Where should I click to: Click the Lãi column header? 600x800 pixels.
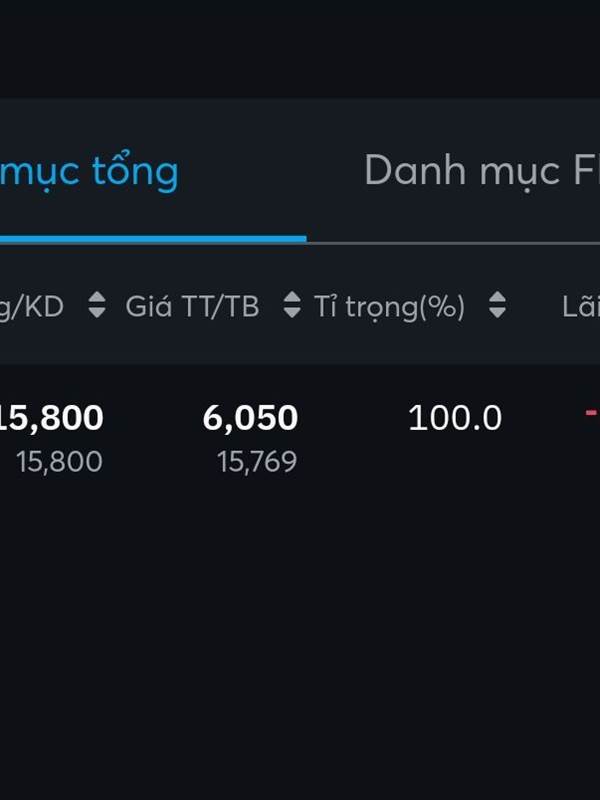click(581, 307)
